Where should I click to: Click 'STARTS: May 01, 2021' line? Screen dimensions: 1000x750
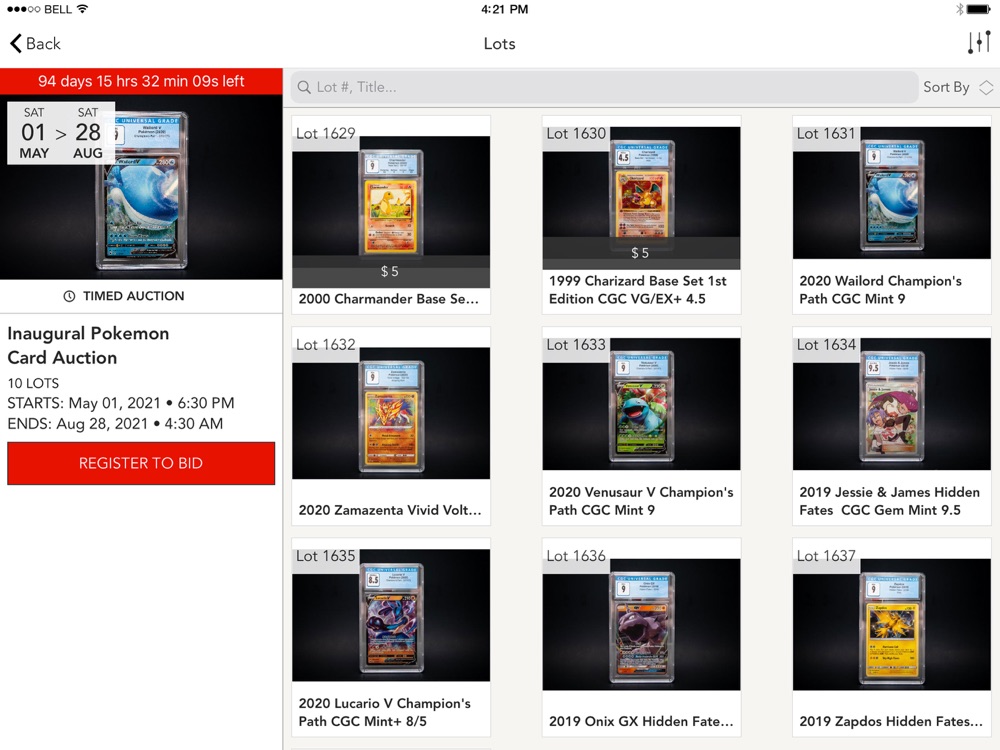(121, 403)
